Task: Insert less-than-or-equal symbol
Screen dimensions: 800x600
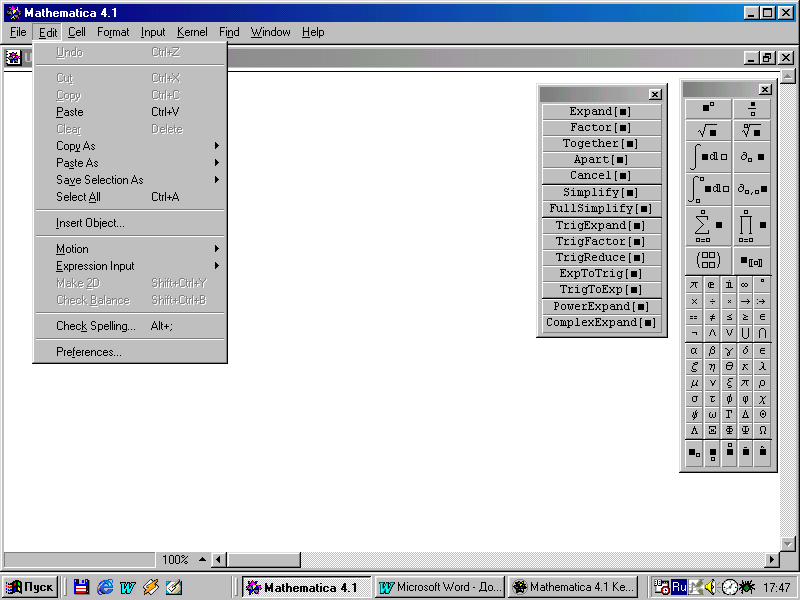Action: pyautogui.click(x=729, y=317)
